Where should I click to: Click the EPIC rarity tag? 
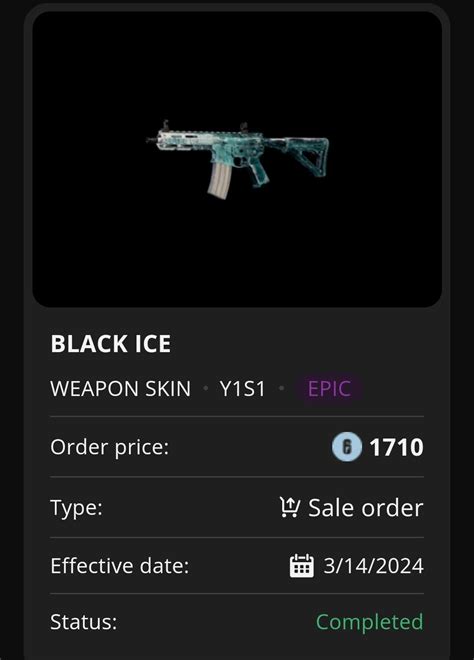pyautogui.click(x=329, y=389)
